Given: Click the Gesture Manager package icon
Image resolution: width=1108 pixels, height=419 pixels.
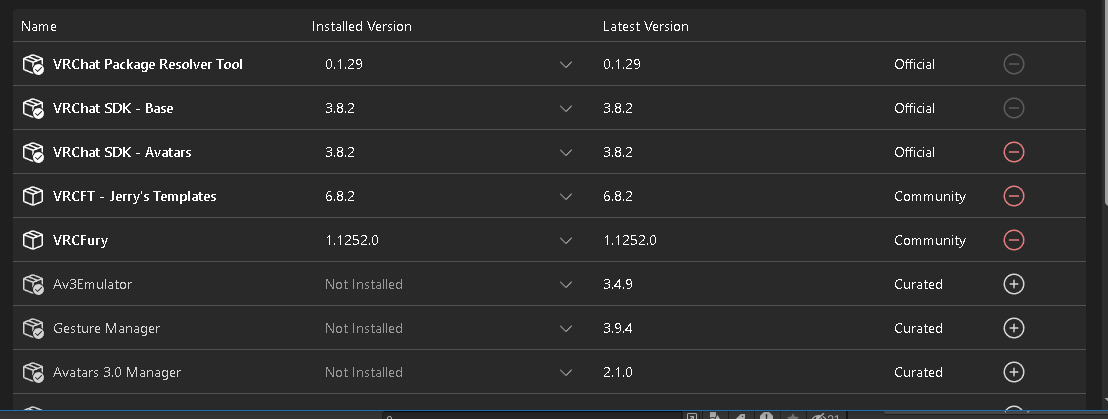Looking at the screenshot, I should point(34,328).
